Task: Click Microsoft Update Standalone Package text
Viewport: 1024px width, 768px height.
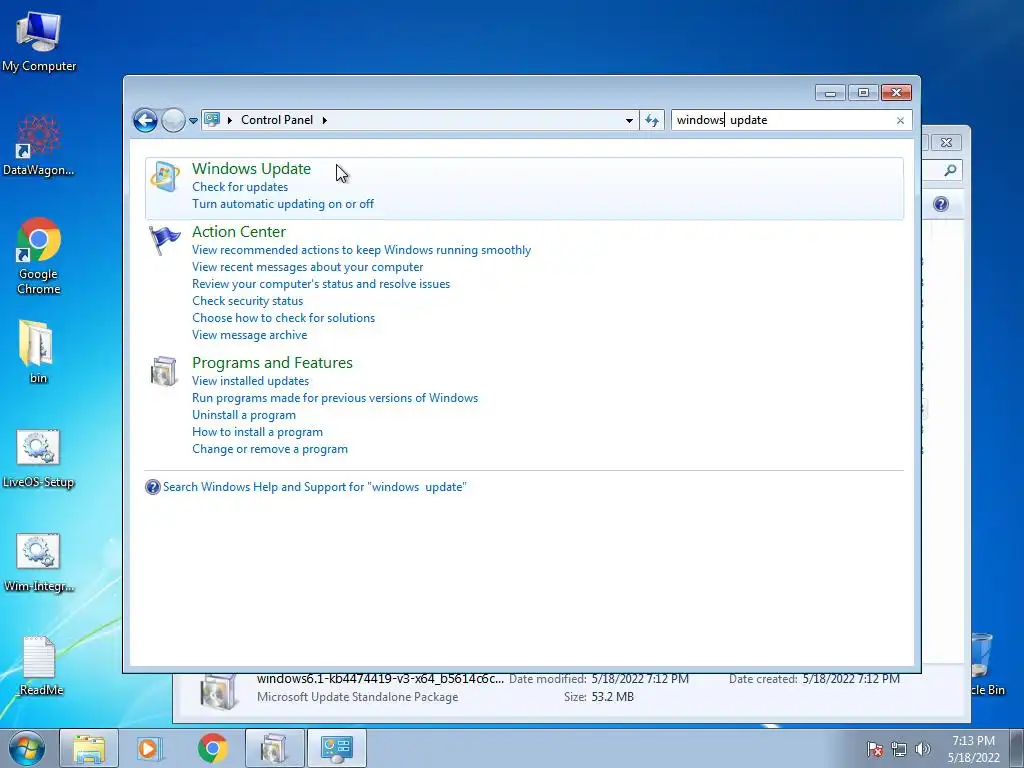Action: [x=357, y=697]
